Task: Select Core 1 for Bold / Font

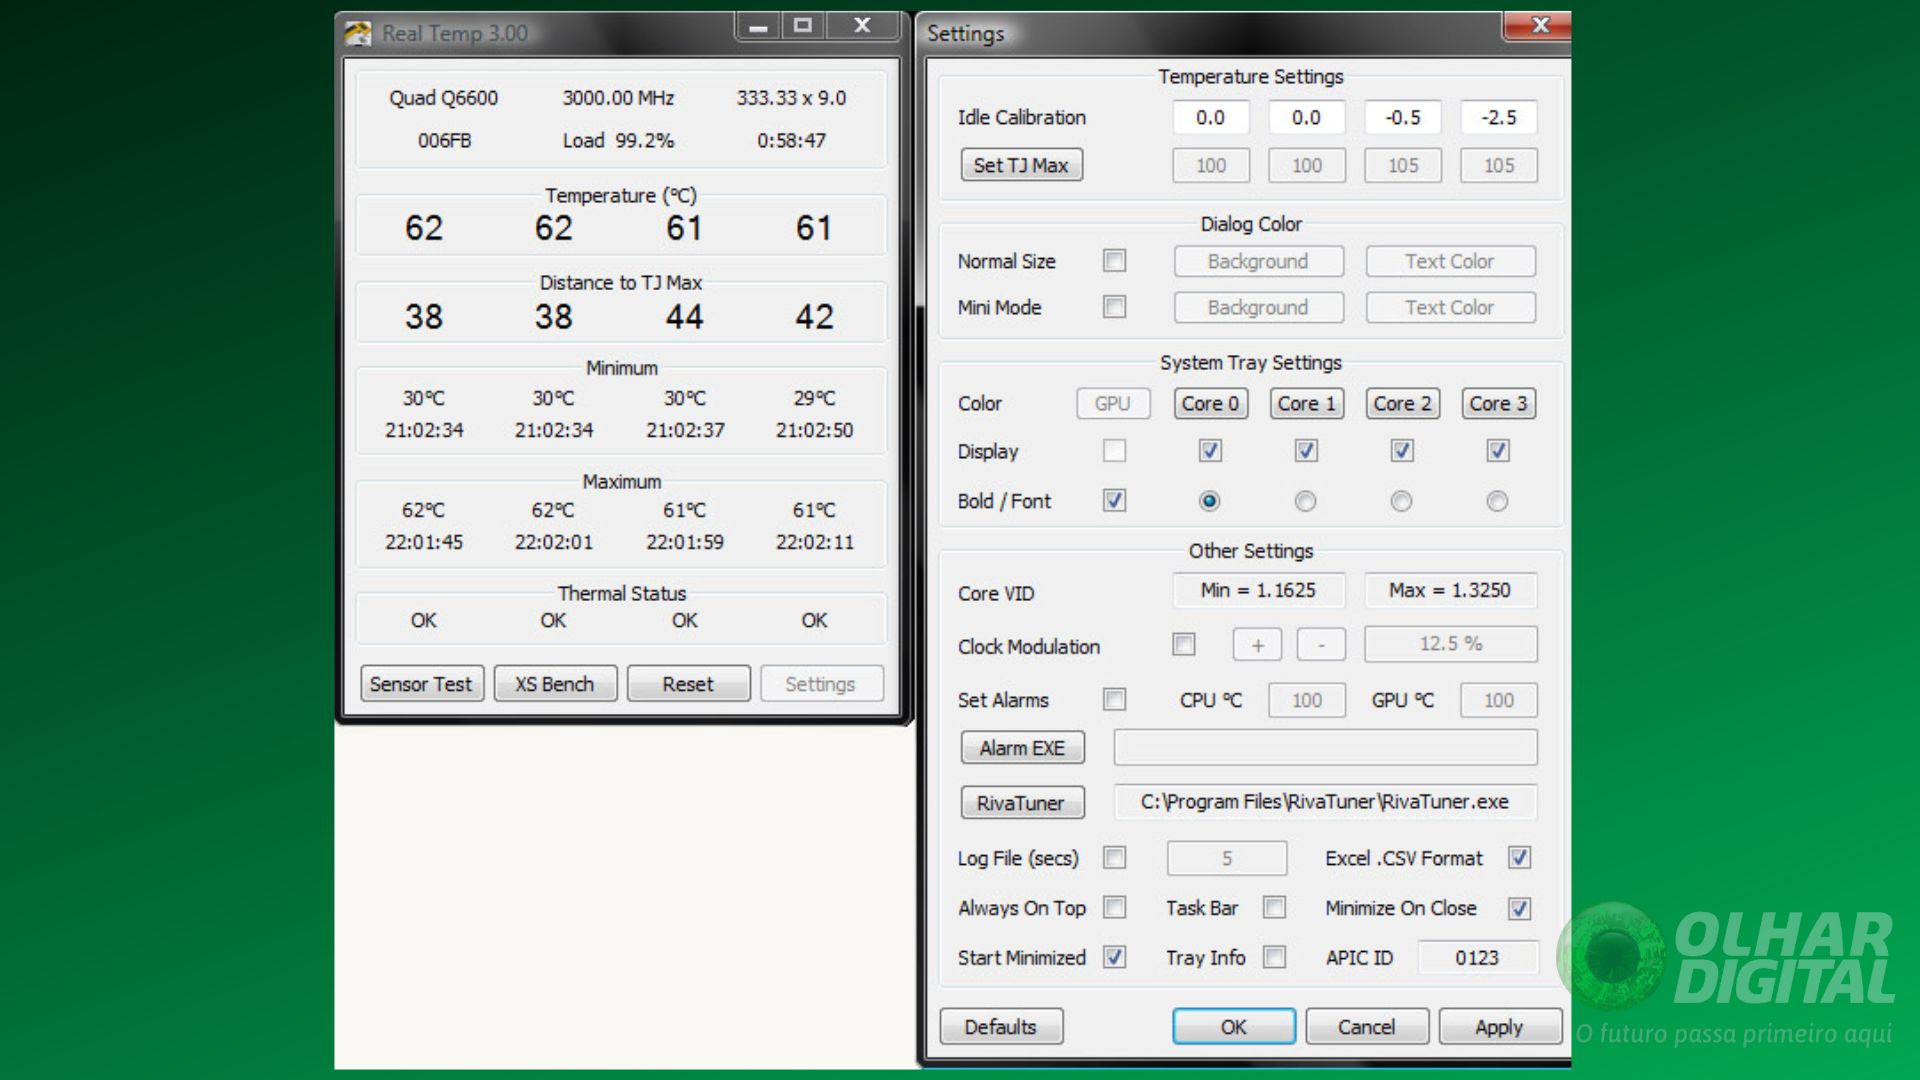Action: (1305, 501)
